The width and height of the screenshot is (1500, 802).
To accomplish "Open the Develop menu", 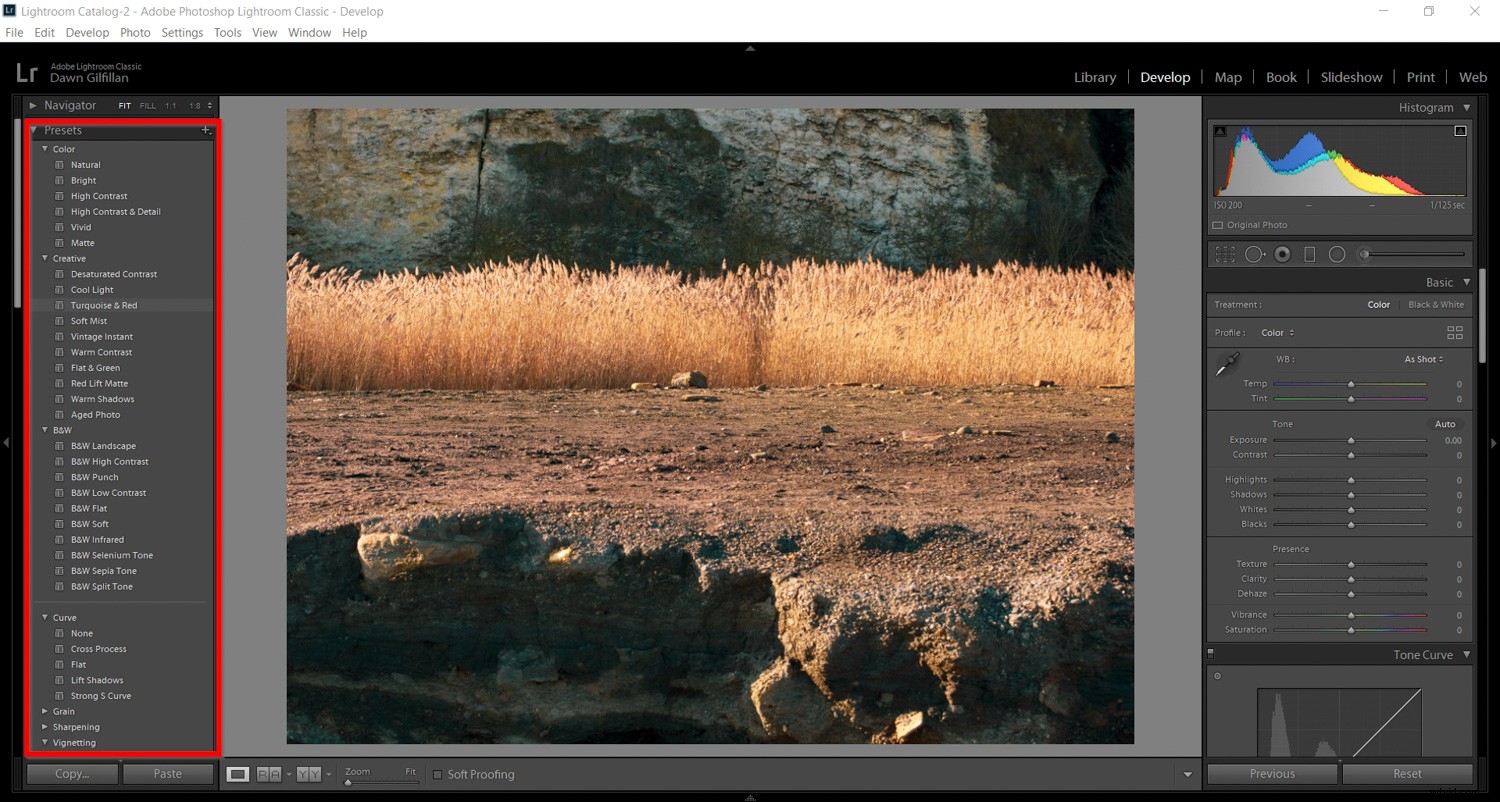I will click(x=87, y=32).
